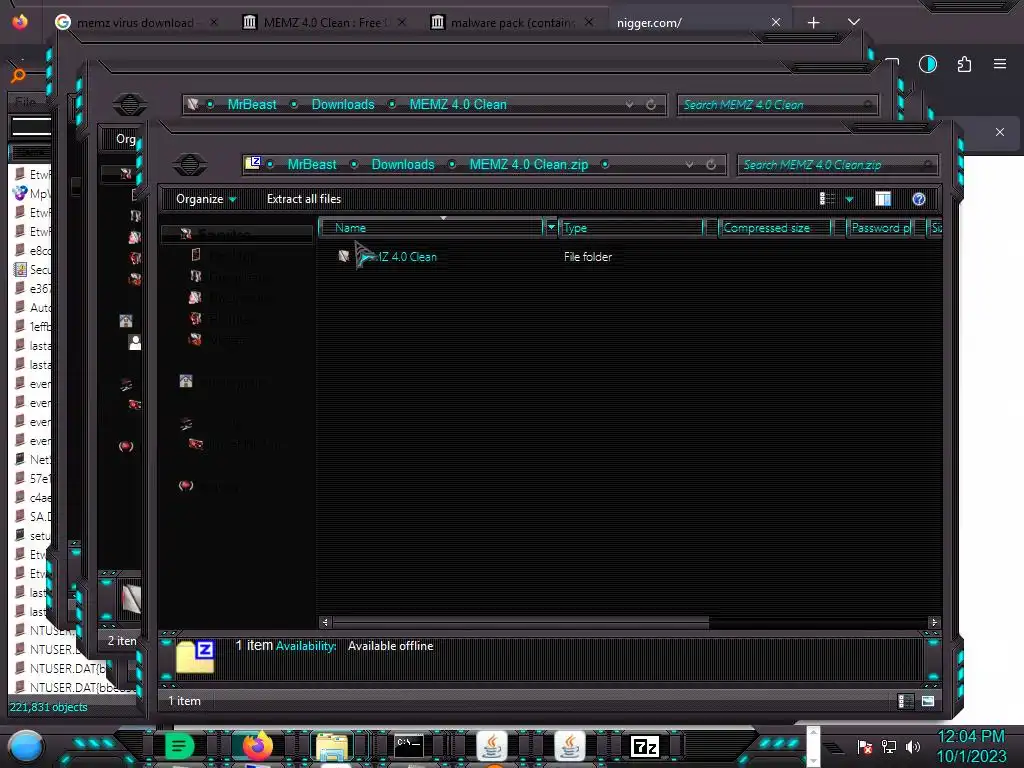Select the 'MEMZ 4.0 Clean' folder row
Viewport: 1024px width, 768px height.
point(388,257)
